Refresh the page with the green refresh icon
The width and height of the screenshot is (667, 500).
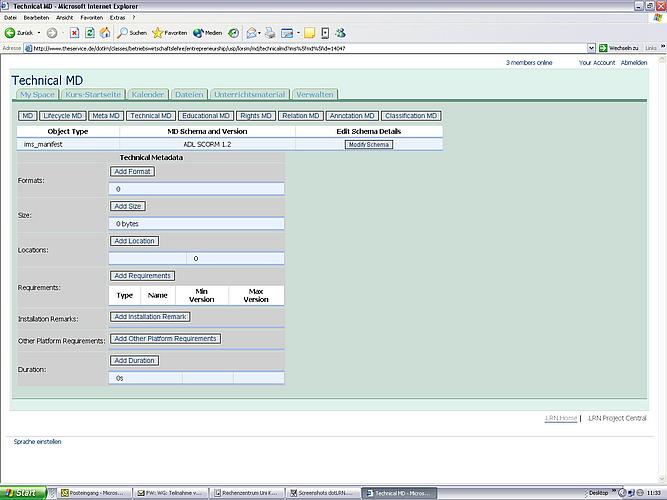pyautogui.click(x=90, y=33)
